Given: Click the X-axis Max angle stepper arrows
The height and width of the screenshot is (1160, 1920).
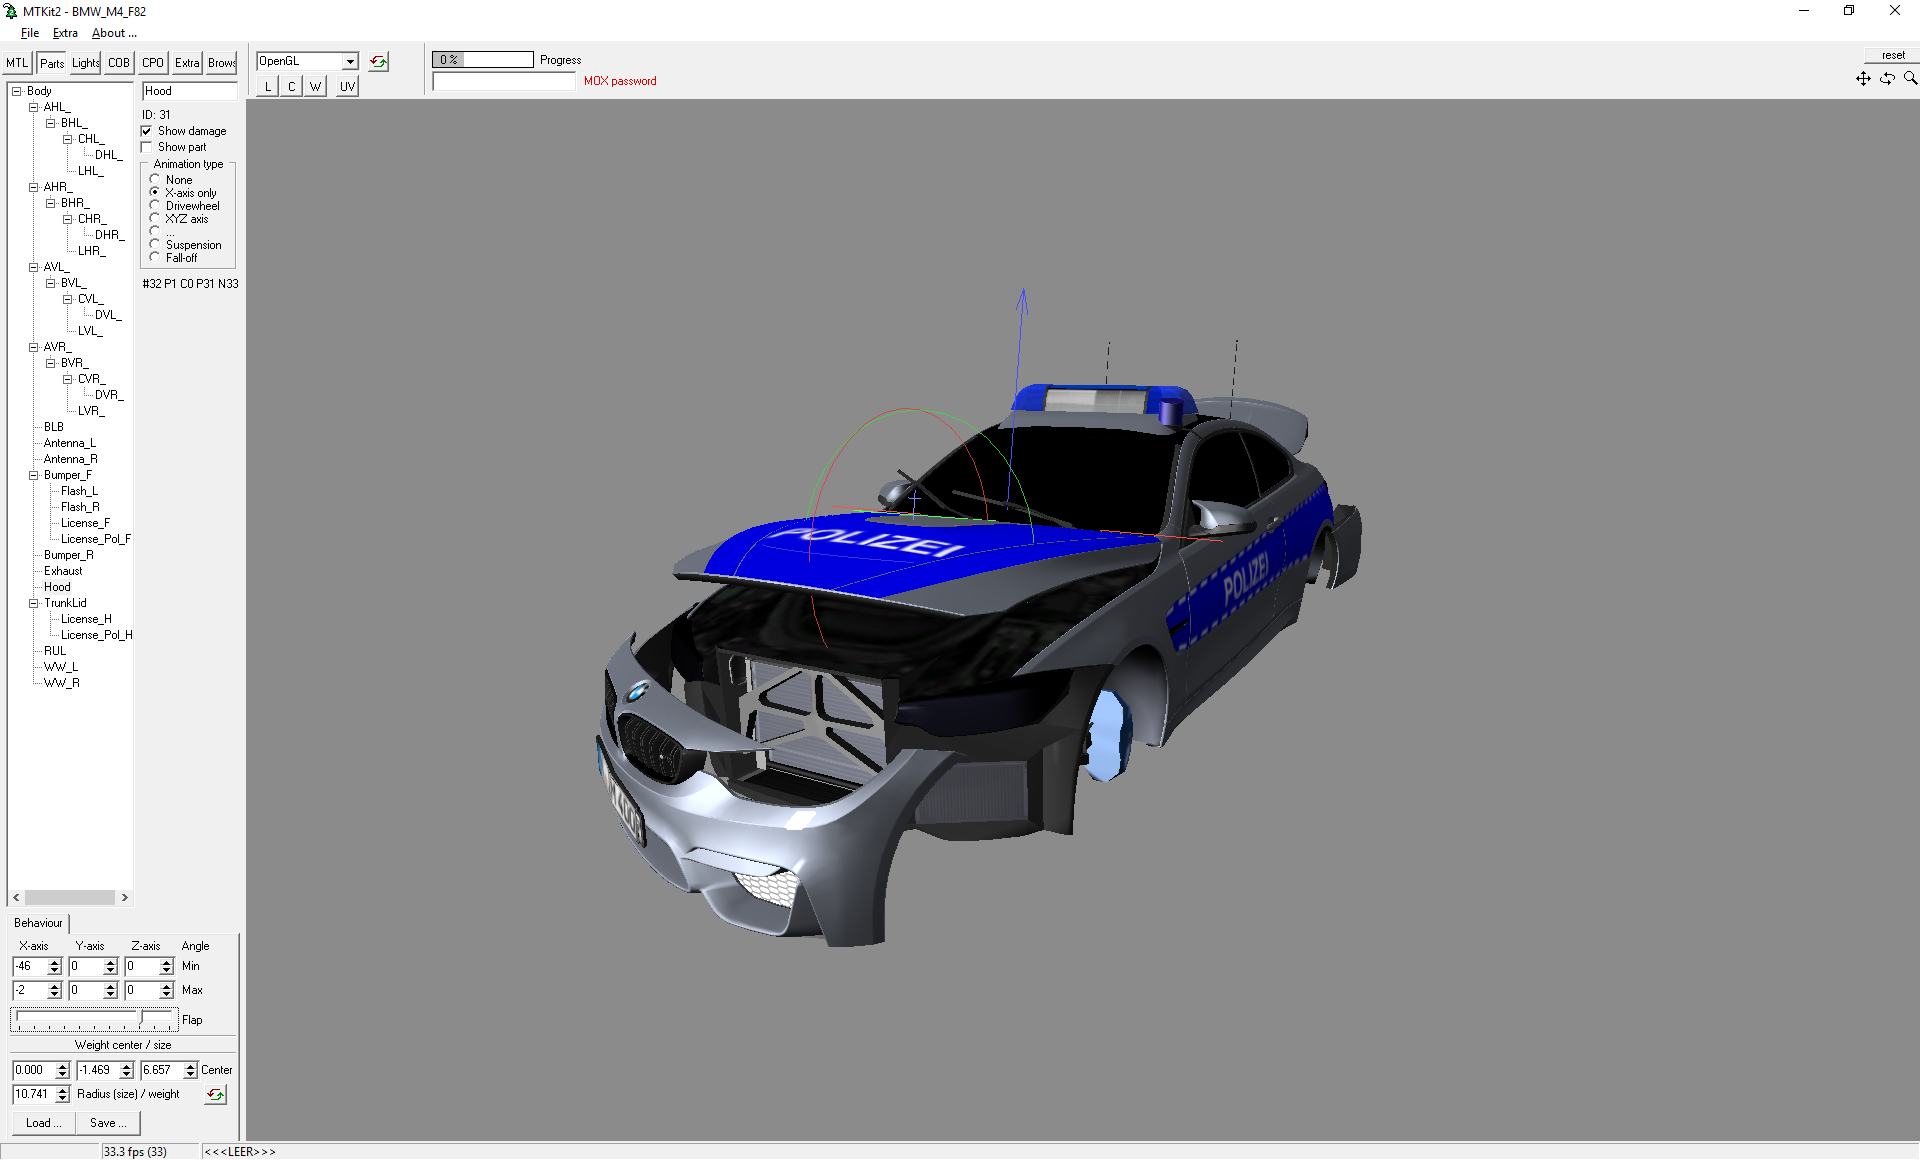Looking at the screenshot, I should pos(55,991).
